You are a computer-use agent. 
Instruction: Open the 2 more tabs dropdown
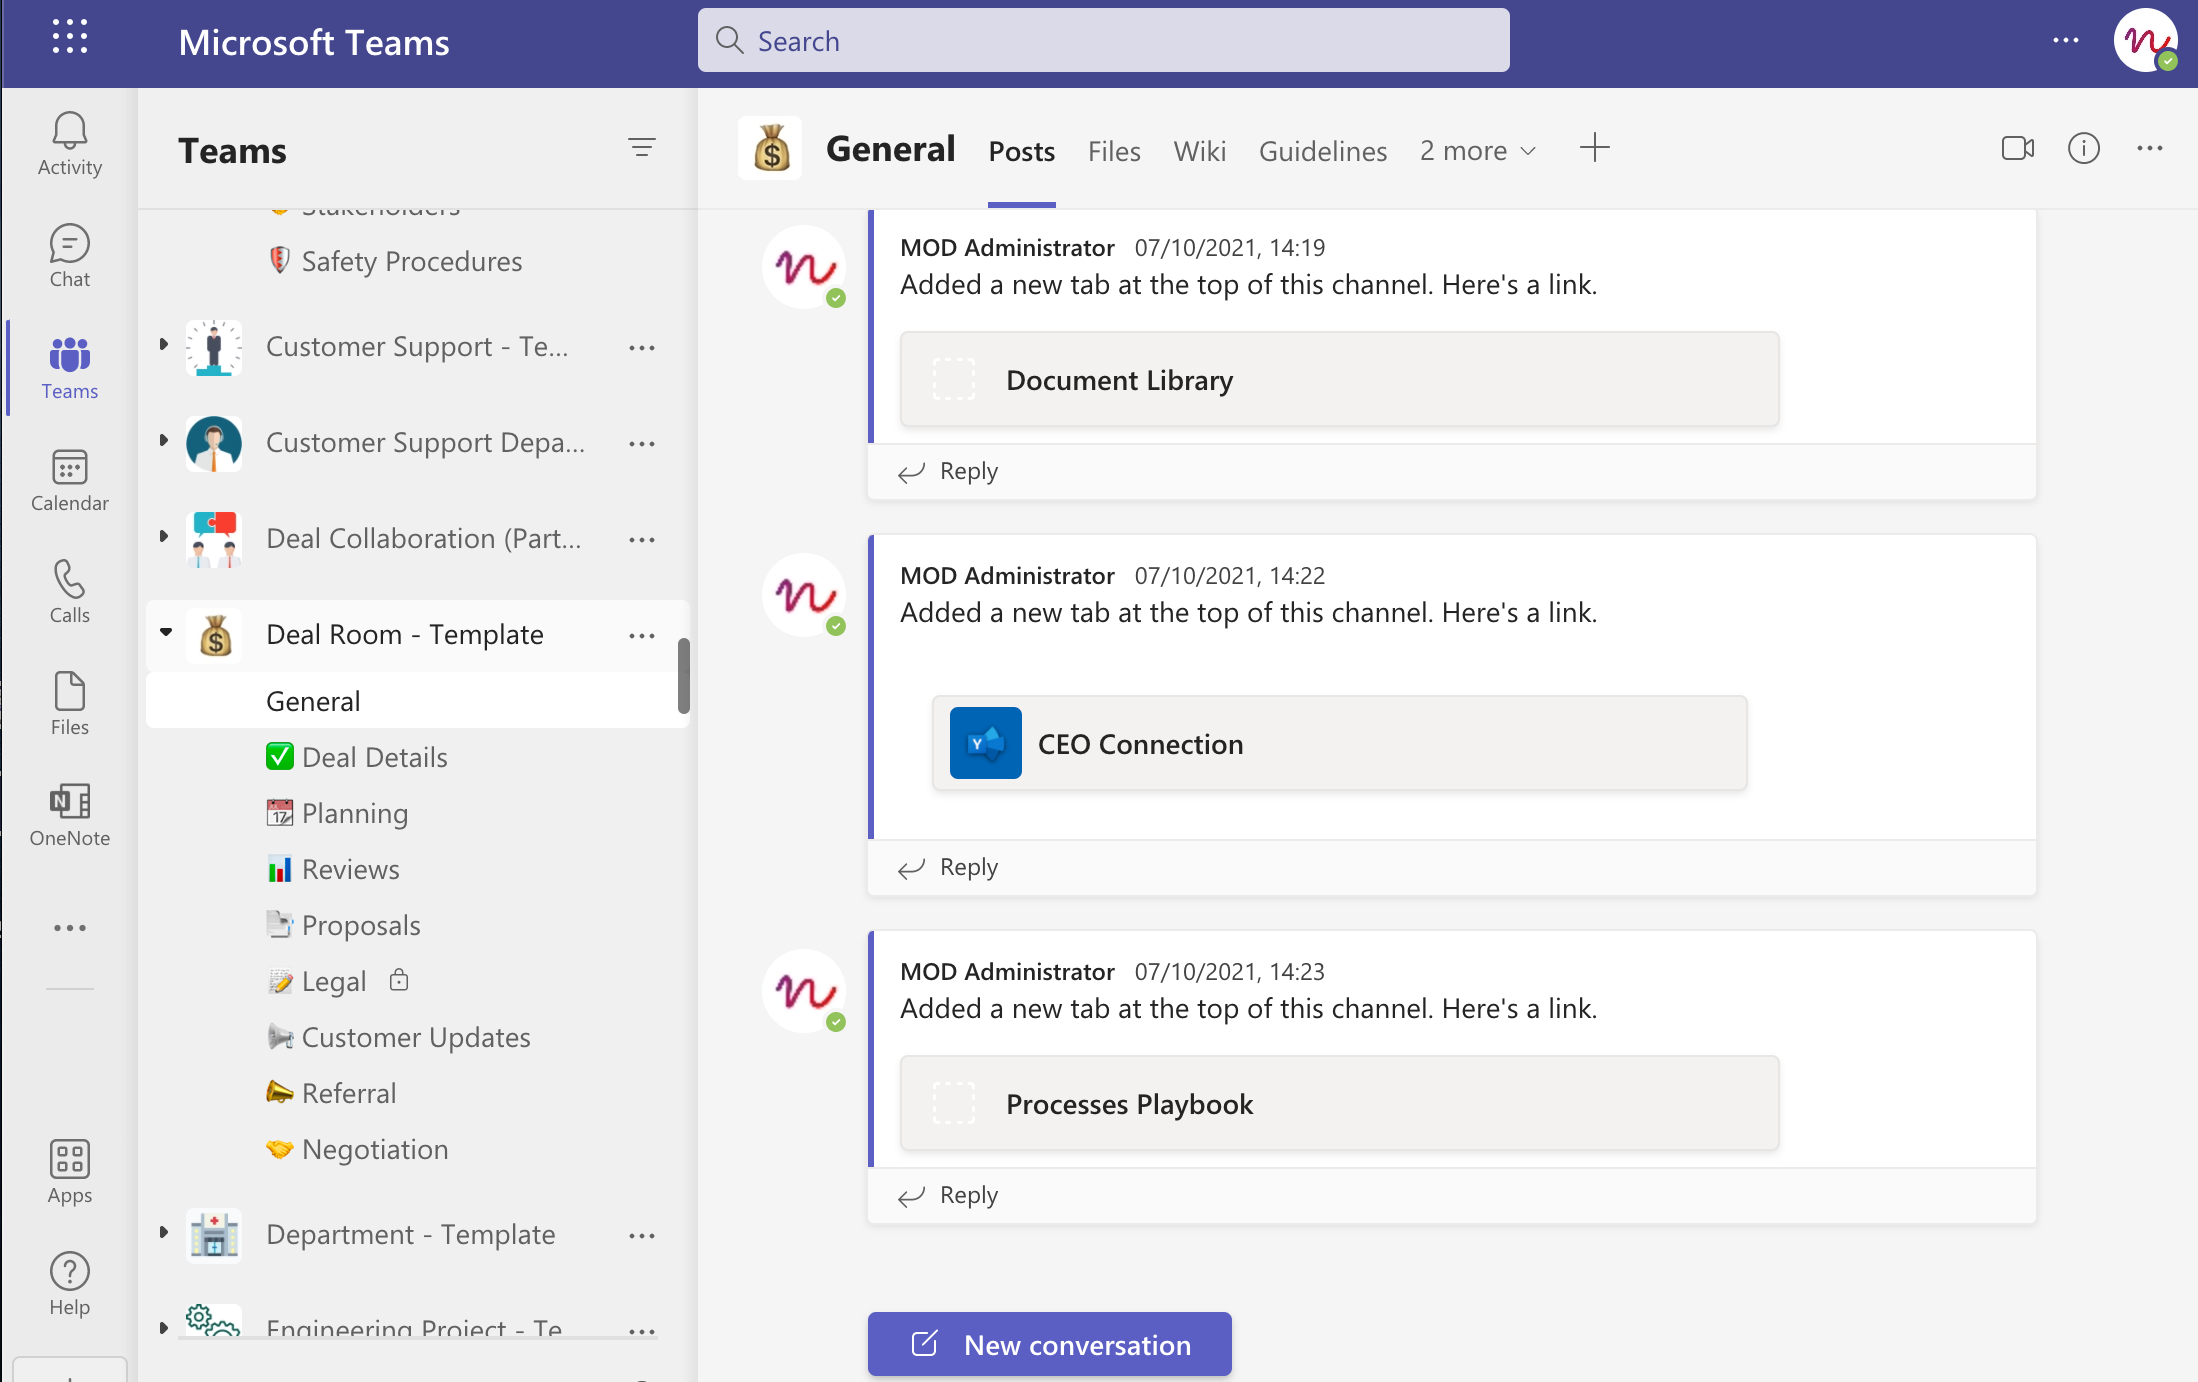pyautogui.click(x=1477, y=151)
